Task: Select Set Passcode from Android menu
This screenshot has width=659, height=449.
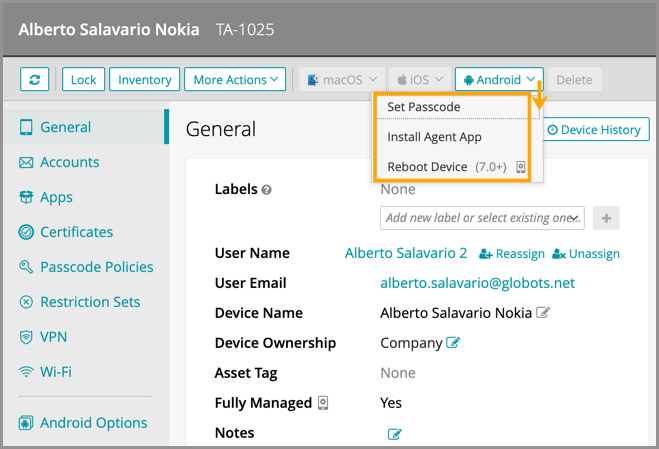Action: pyautogui.click(x=424, y=107)
